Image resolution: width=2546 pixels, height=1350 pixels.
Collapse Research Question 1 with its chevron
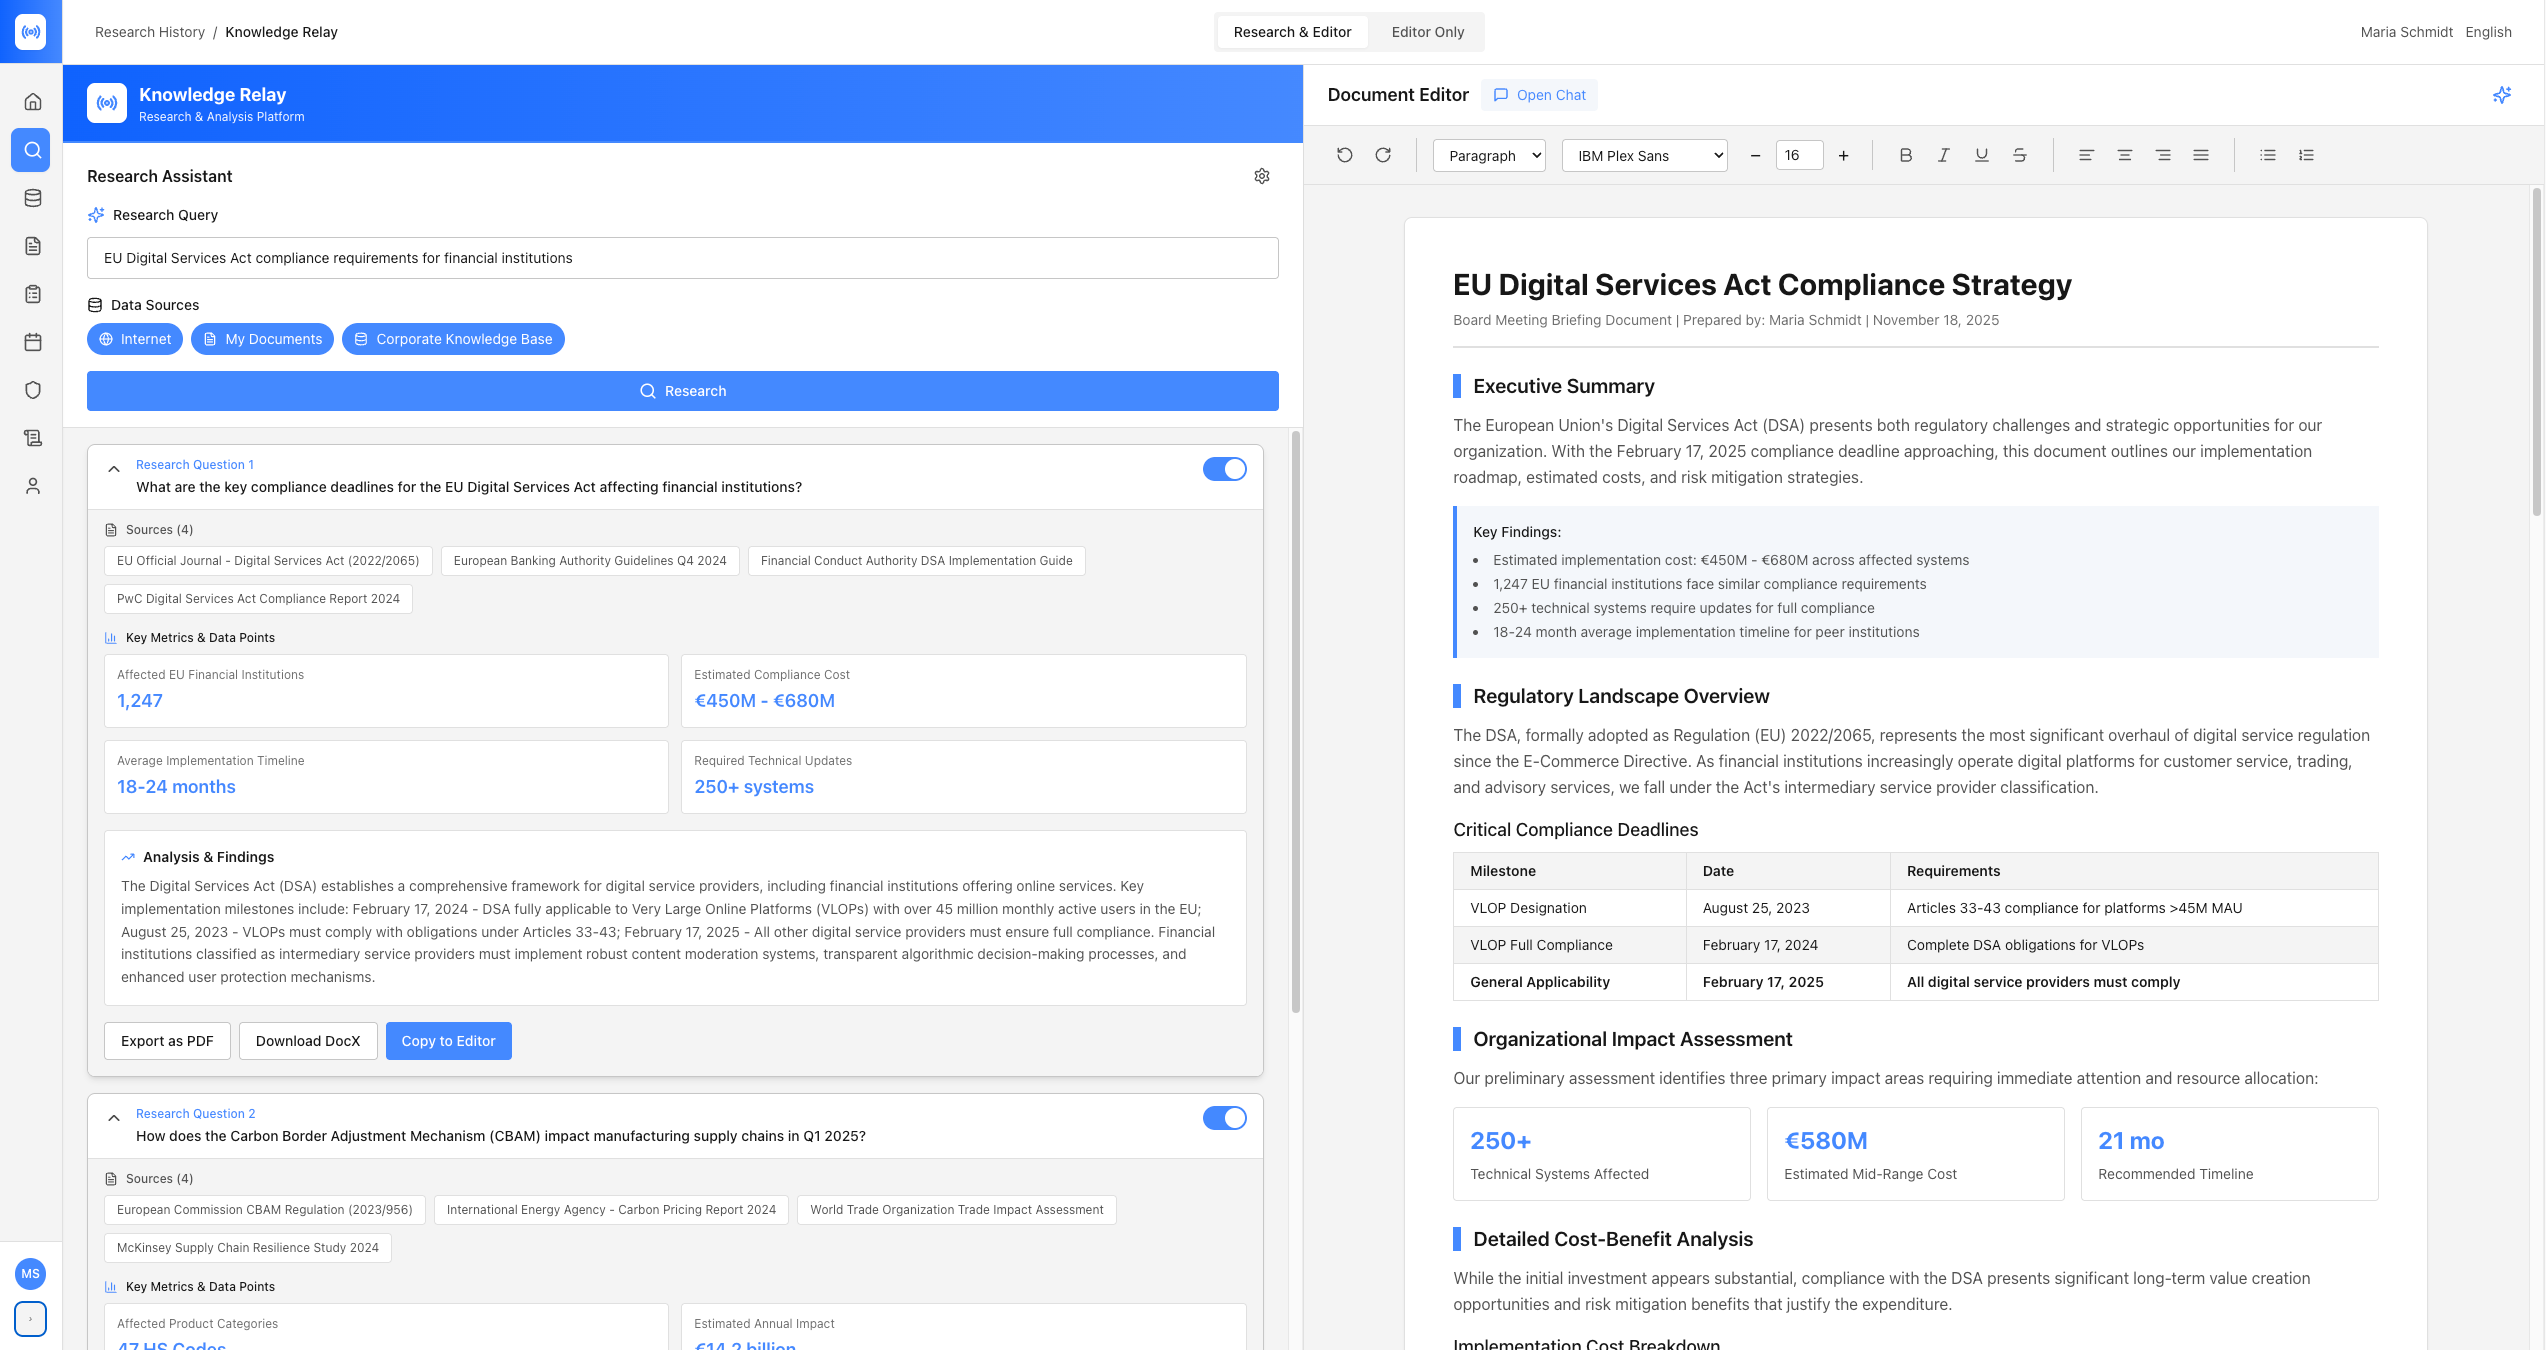(x=113, y=468)
